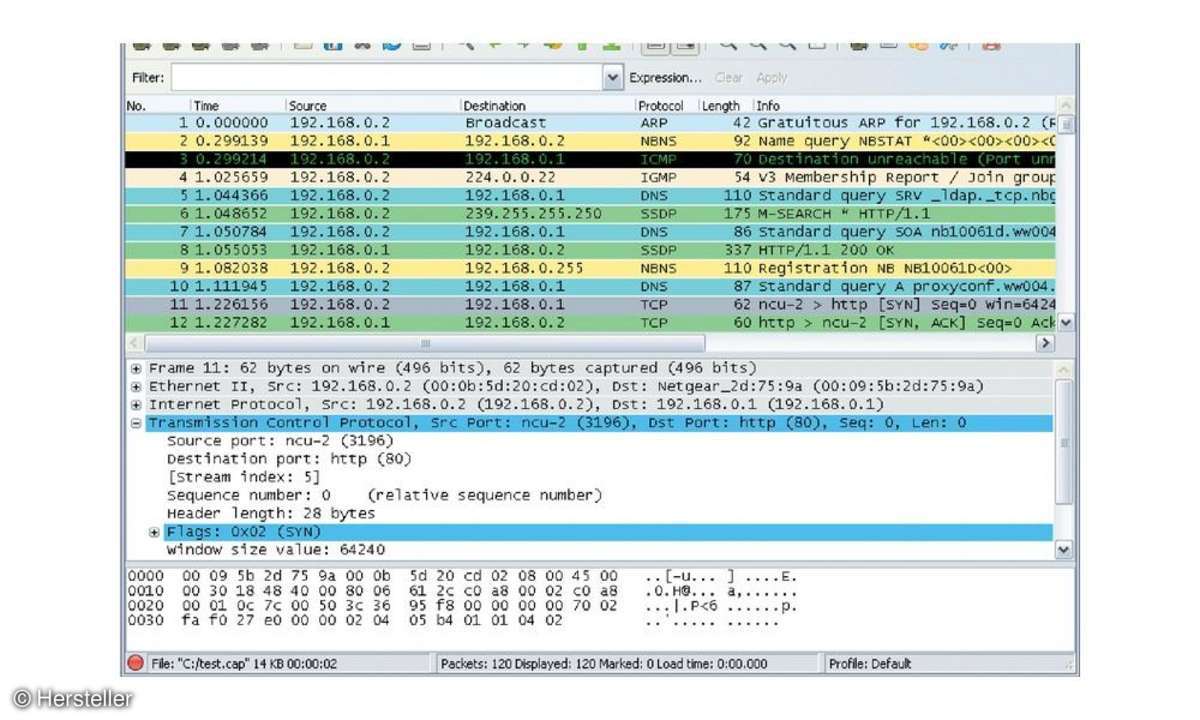Select packet 11 TCP SYN row
Screen dimensions: 1200x720
click(x=590, y=304)
